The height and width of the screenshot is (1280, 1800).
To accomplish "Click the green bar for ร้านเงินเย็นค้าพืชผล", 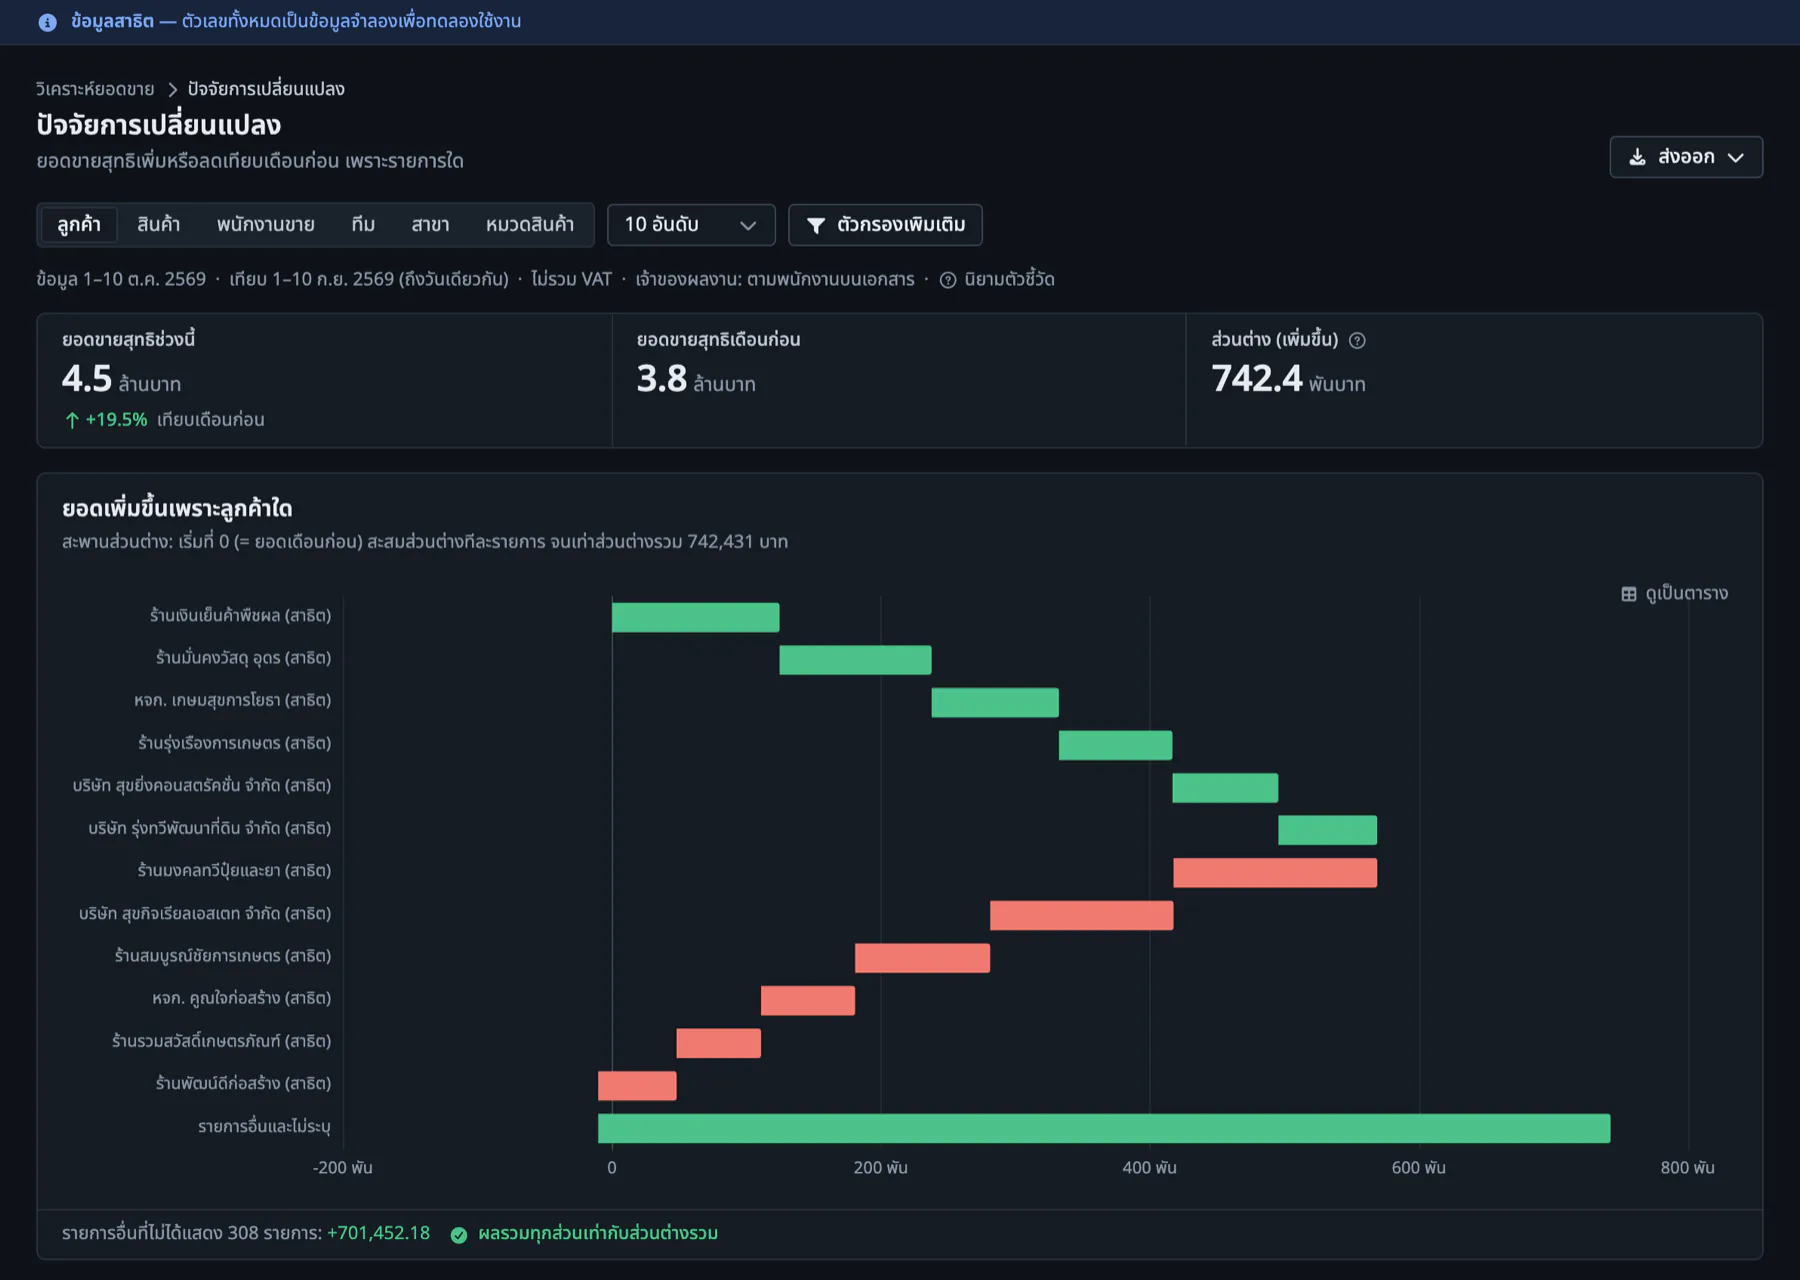I will click(x=695, y=617).
